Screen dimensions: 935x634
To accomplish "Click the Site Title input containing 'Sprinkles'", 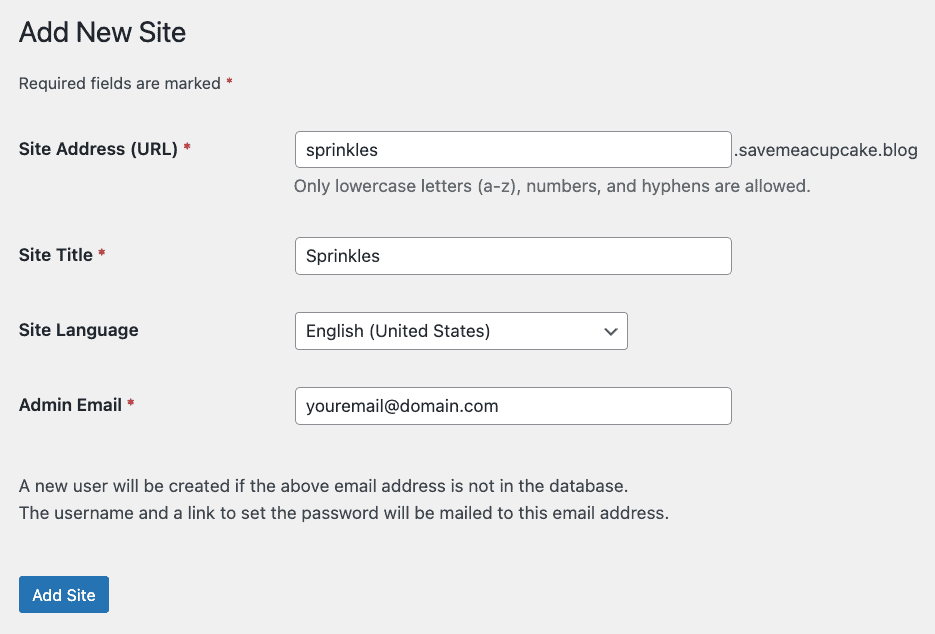I will point(512,256).
